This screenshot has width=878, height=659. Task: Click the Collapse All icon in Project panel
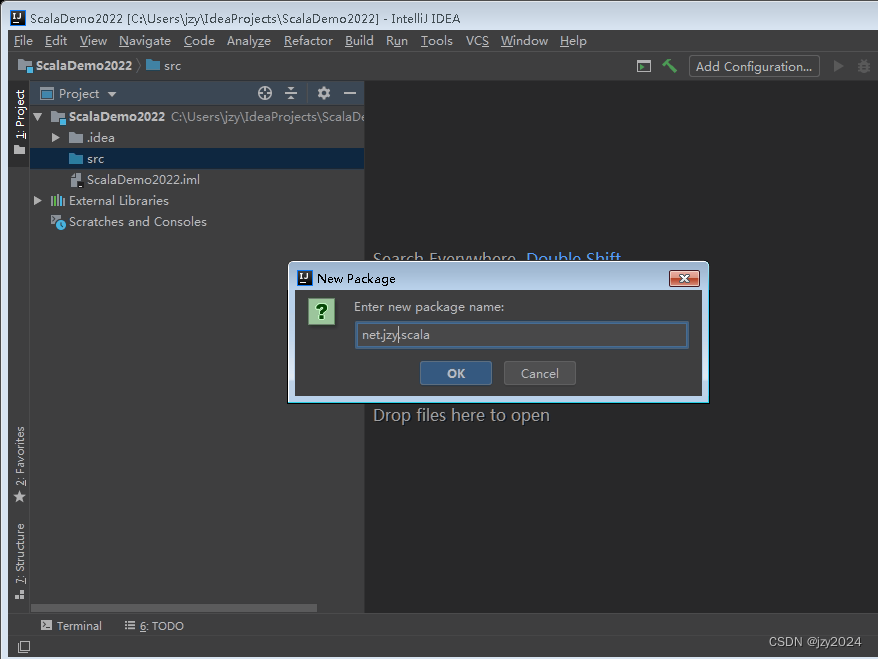pyautogui.click(x=291, y=93)
